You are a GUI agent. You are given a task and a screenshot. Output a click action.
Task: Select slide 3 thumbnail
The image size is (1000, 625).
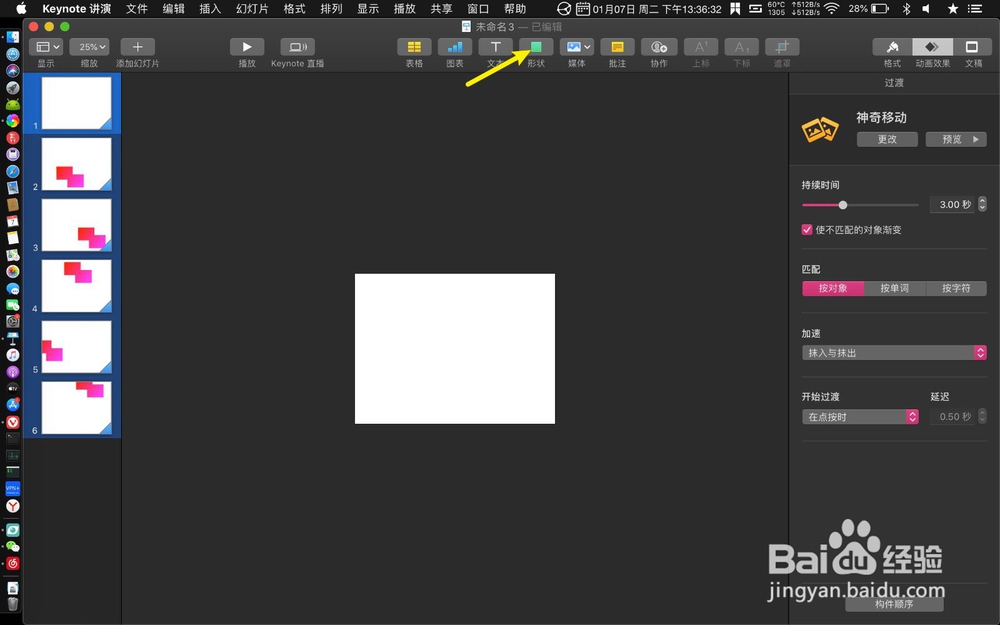(x=77, y=225)
